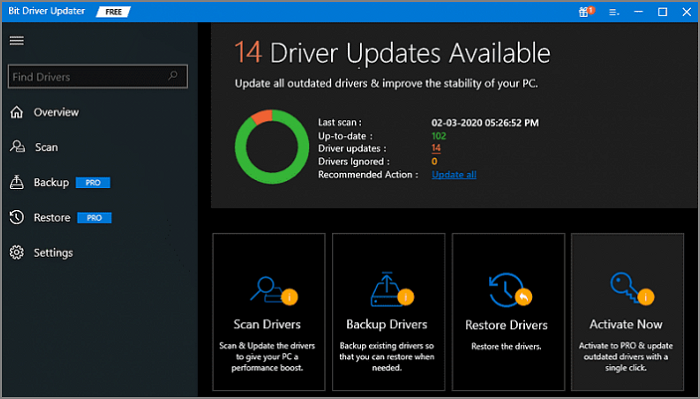Click the FREE badge in the title bar
The height and width of the screenshot is (399, 700).
pos(113,12)
